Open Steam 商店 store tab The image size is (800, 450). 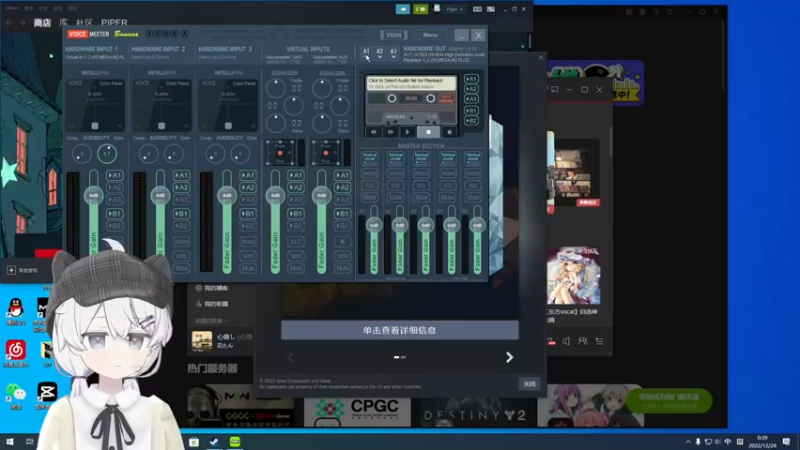coord(42,22)
